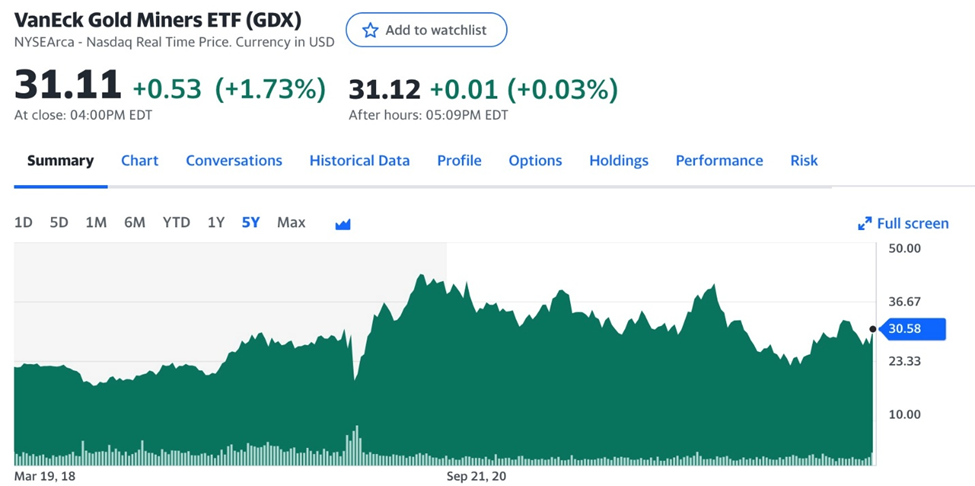Switch chart to mountain chart type icon
975x486 pixels.
(343, 223)
